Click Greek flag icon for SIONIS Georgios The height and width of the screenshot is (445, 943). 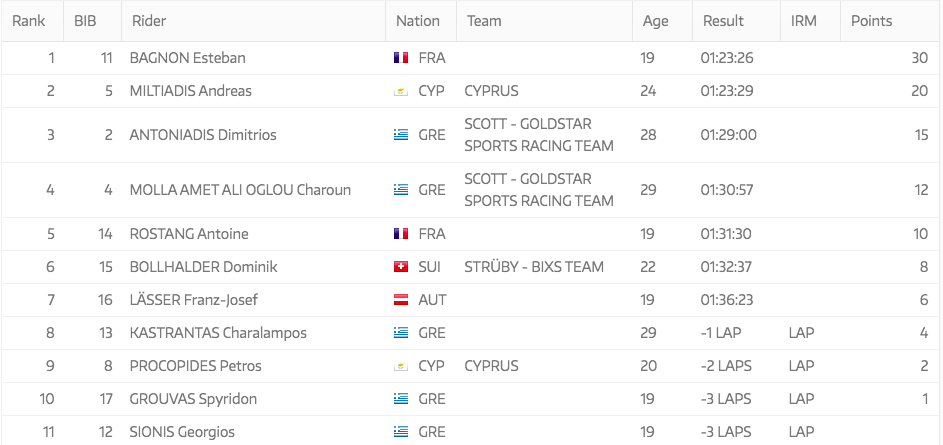pos(401,432)
